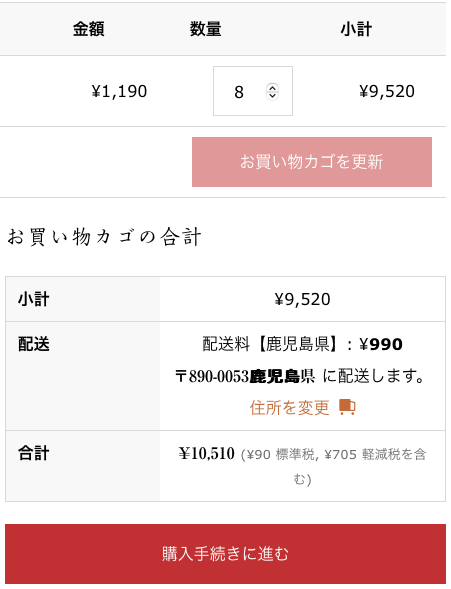Select the 金額 column header
Viewport: 451px width, 589px height.
click(x=89, y=29)
